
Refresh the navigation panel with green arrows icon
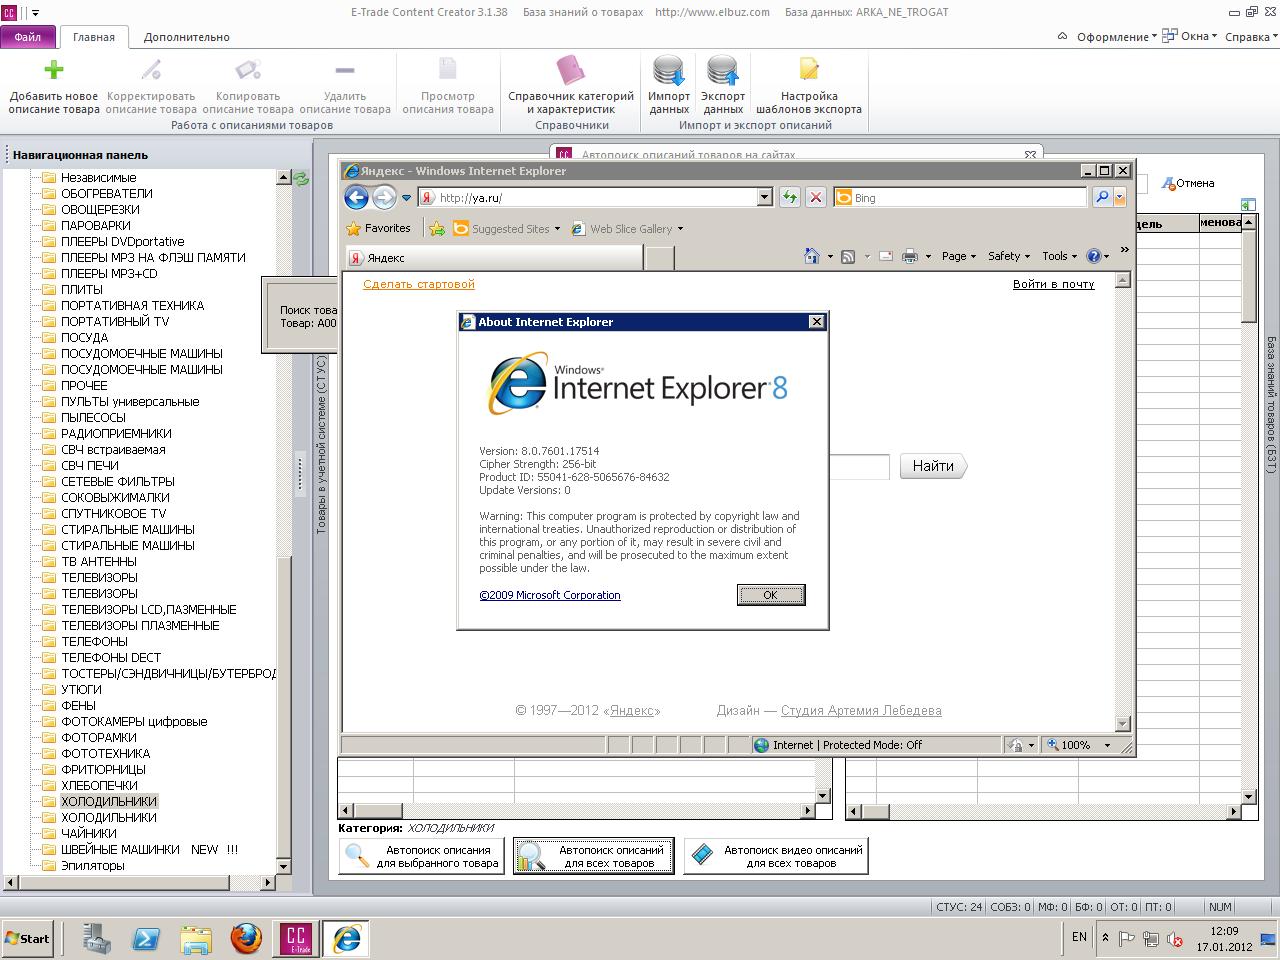(x=301, y=179)
